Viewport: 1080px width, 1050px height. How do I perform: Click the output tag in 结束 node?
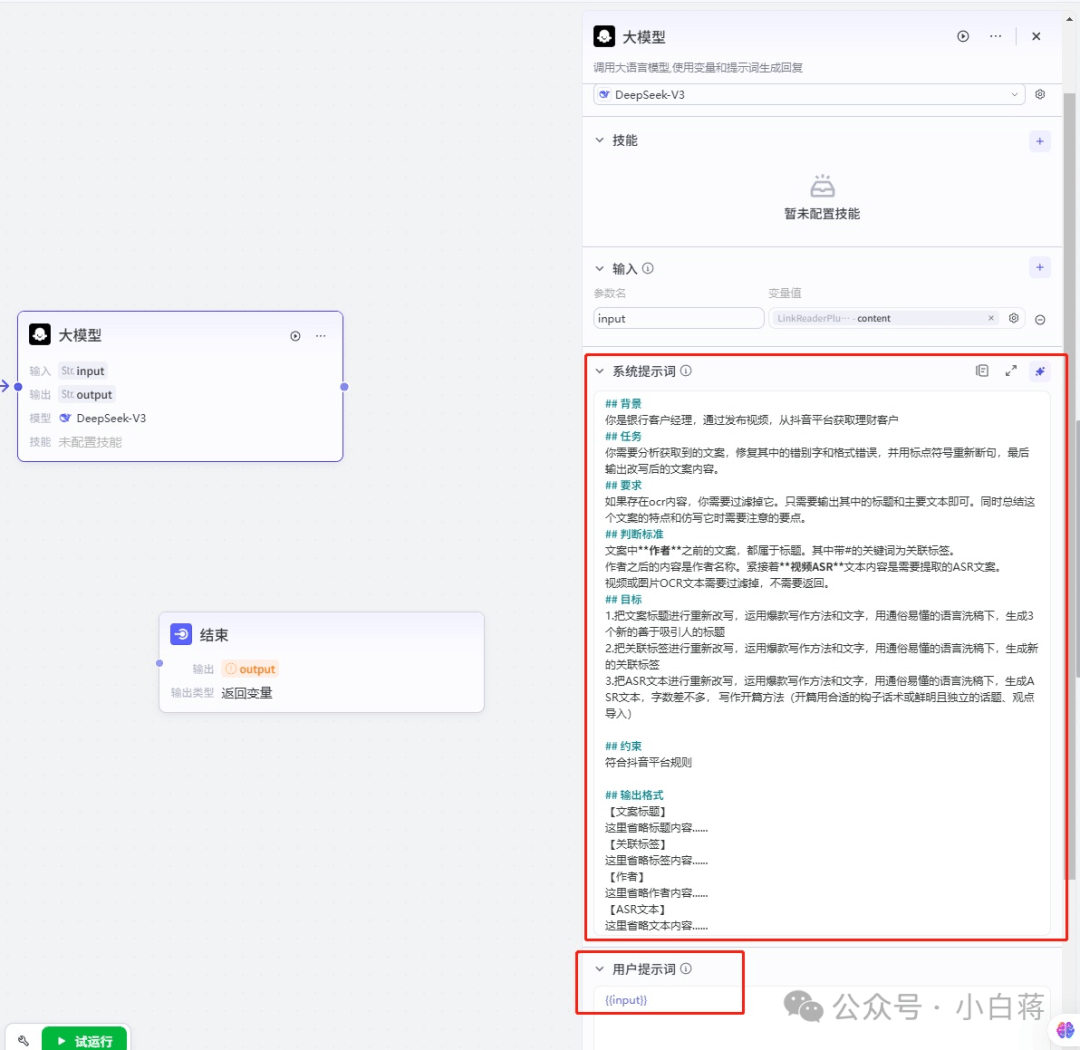tap(250, 669)
